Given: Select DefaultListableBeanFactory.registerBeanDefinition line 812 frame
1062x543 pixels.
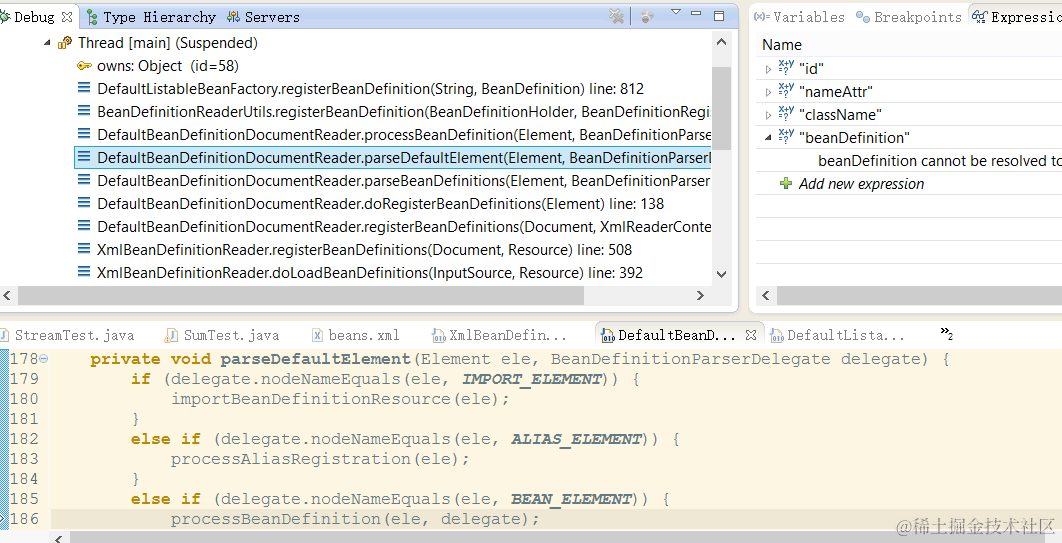Looking at the screenshot, I should [370, 89].
